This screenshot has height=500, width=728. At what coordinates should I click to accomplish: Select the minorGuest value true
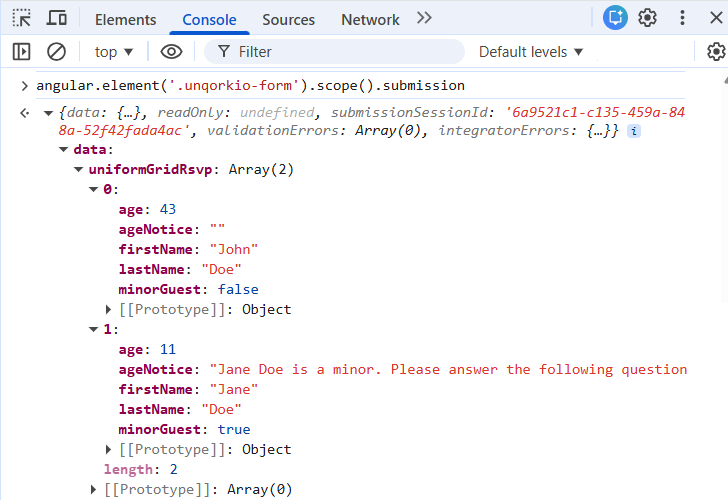tap(234, 429)
